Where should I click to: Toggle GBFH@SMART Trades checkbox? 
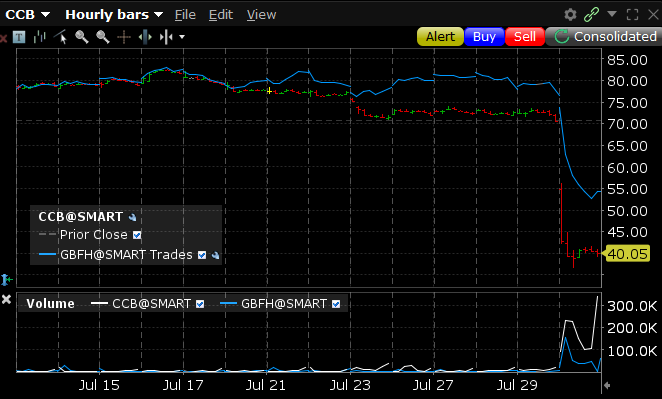(x=202, y=255)
